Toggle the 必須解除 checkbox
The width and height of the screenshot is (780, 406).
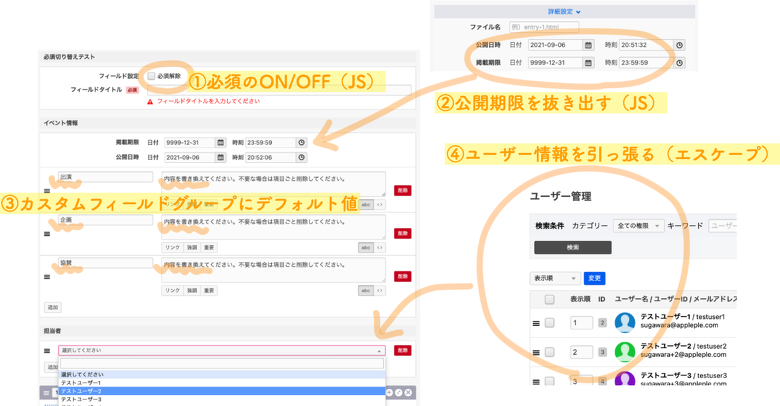tap(152, 76)
